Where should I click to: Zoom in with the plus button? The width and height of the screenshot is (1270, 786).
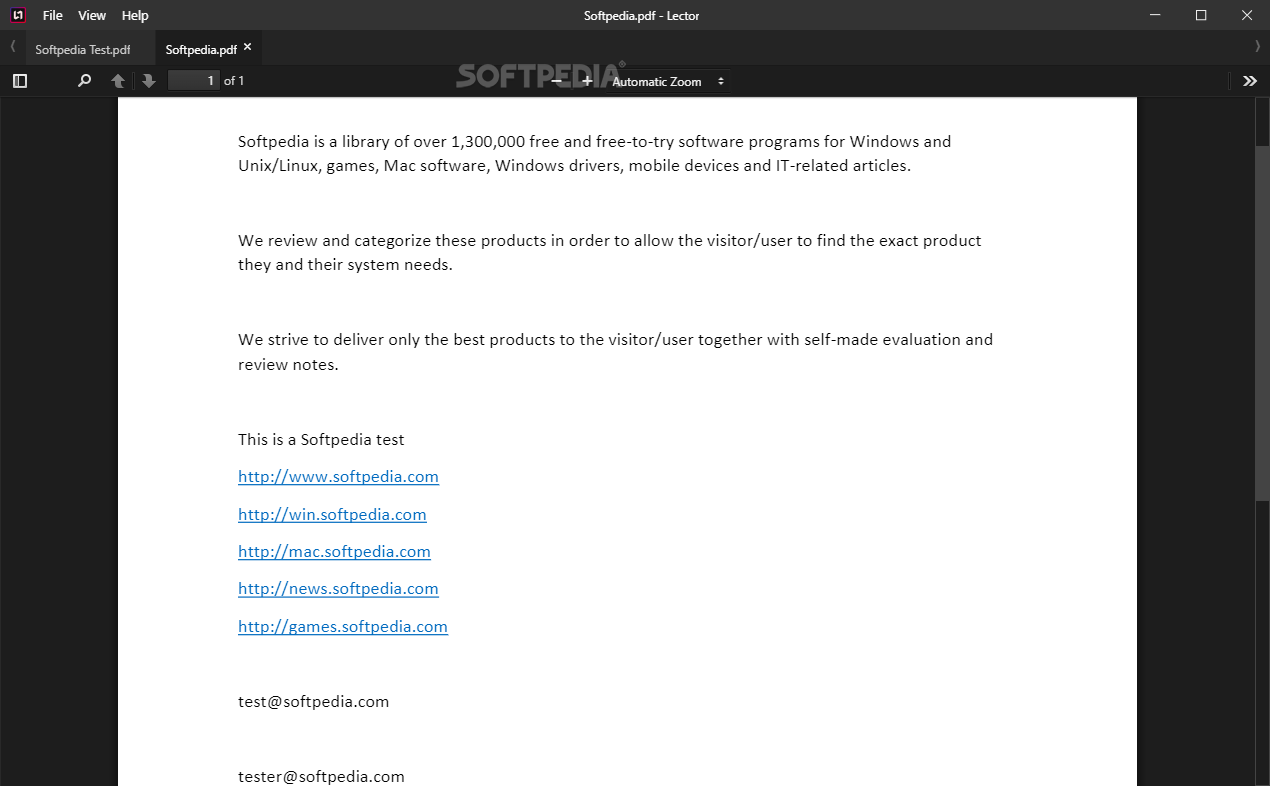click(x=587, y=81)
